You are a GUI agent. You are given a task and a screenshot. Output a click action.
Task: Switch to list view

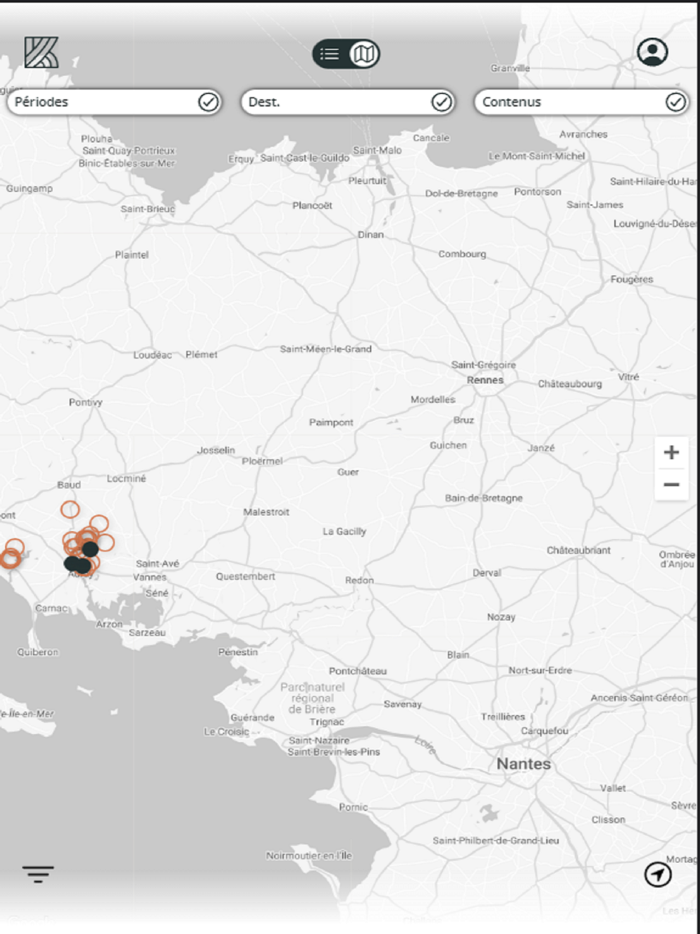[x=329, y=54]
